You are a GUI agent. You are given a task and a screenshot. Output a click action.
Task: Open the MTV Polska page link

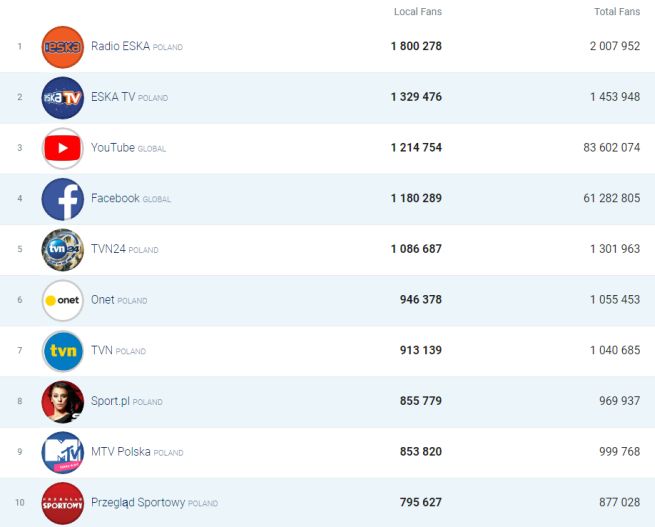point(120,452)
